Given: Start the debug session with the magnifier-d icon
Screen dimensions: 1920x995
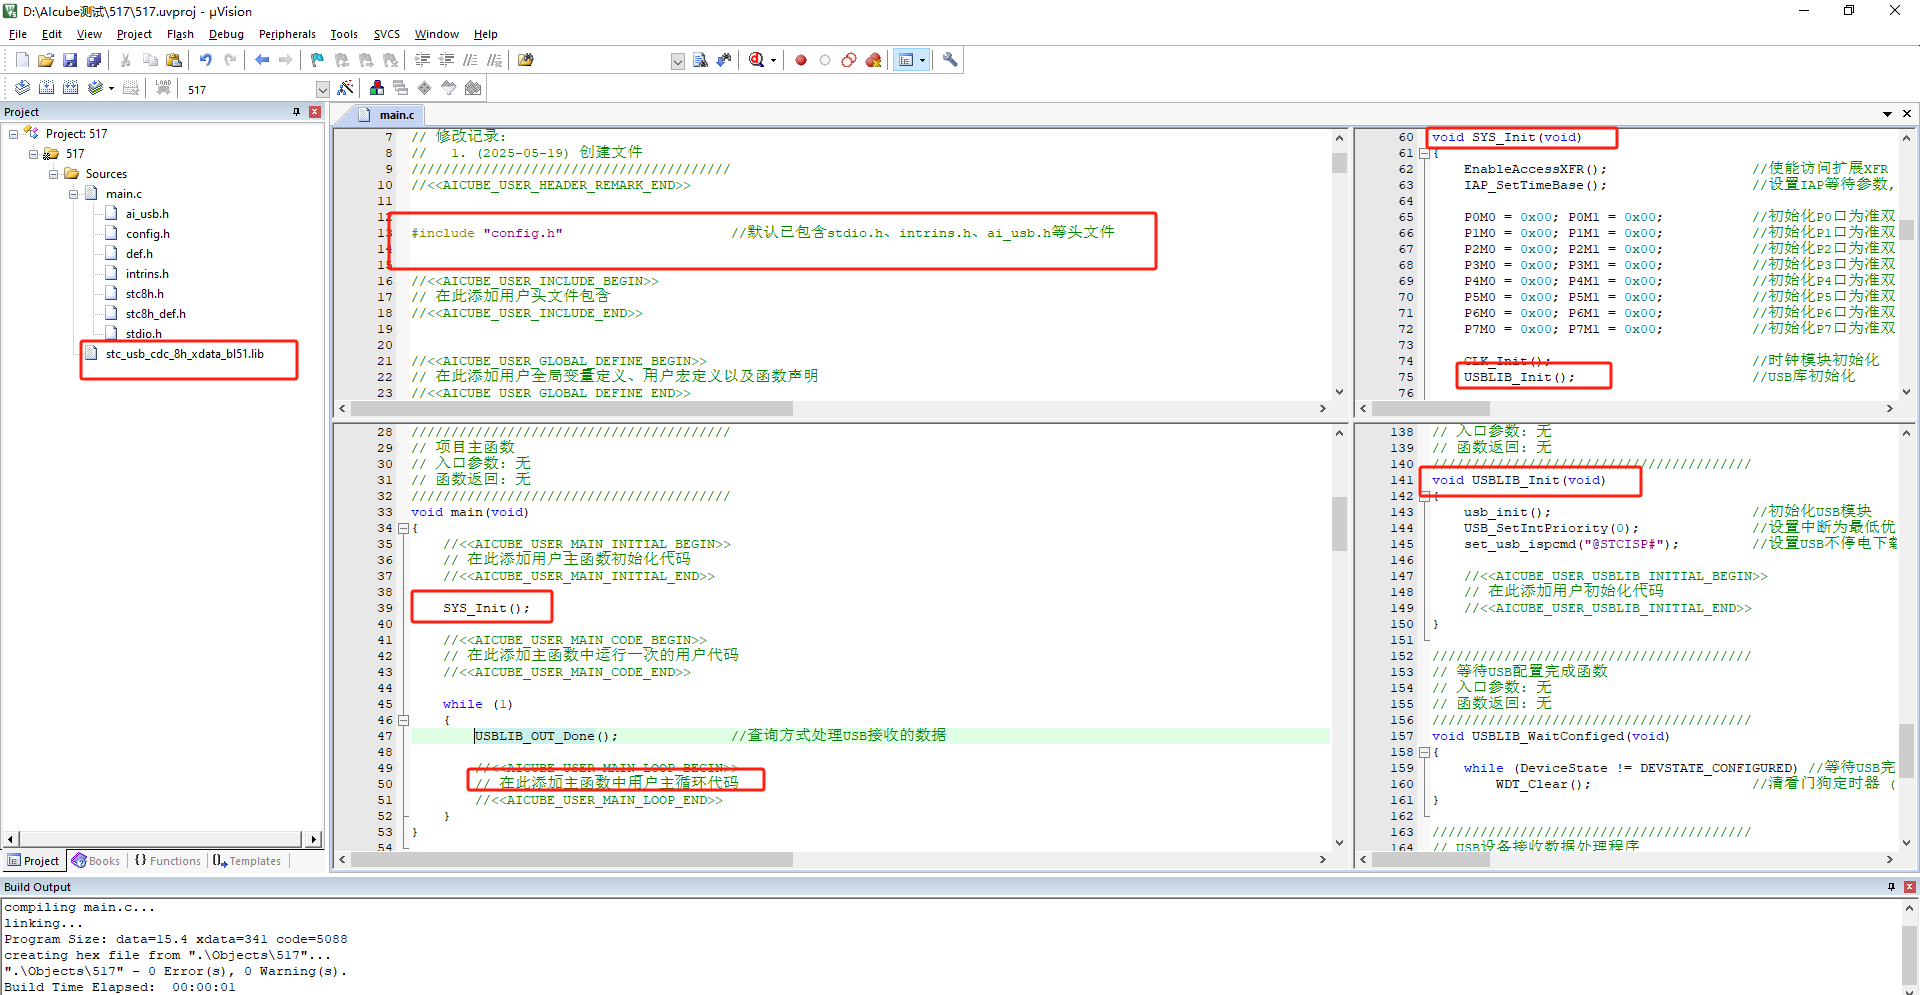Looking at the screenshot, I should 757,60.
